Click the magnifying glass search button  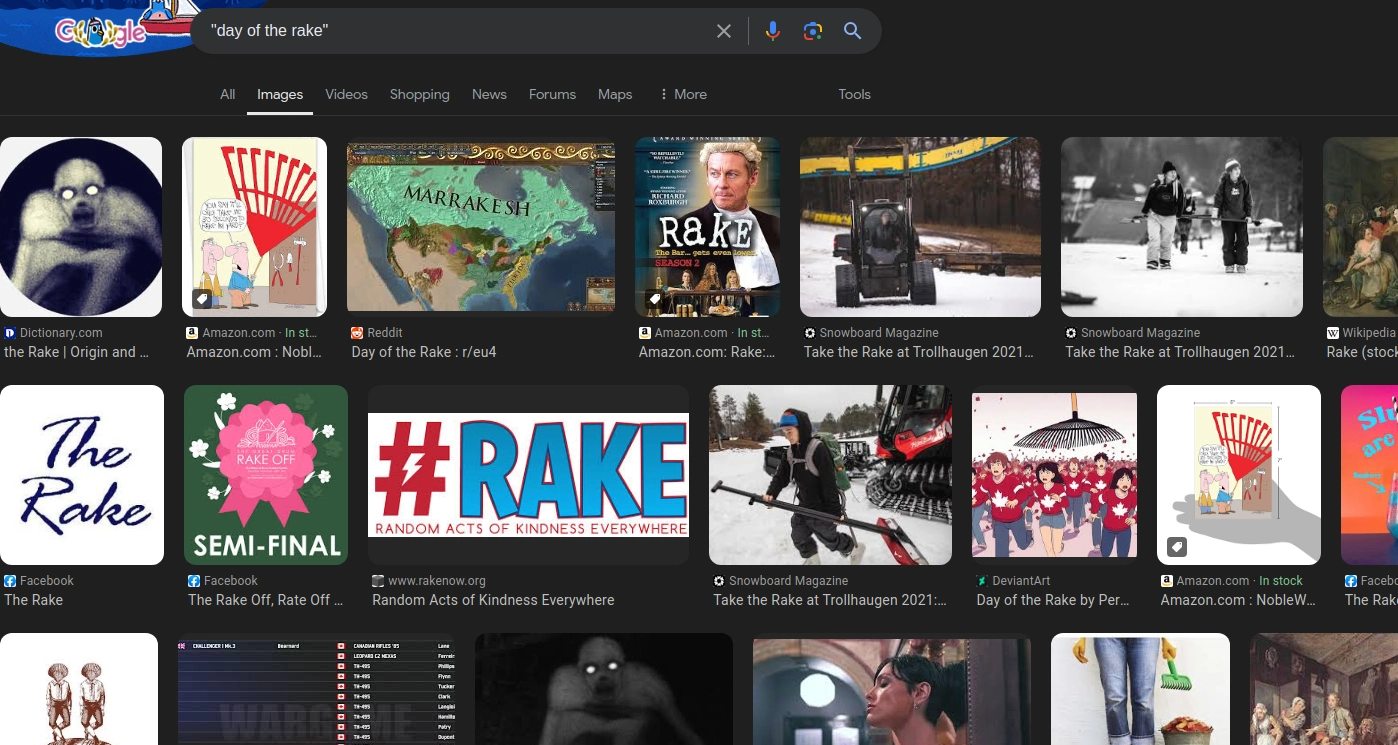tap(852, 31)
